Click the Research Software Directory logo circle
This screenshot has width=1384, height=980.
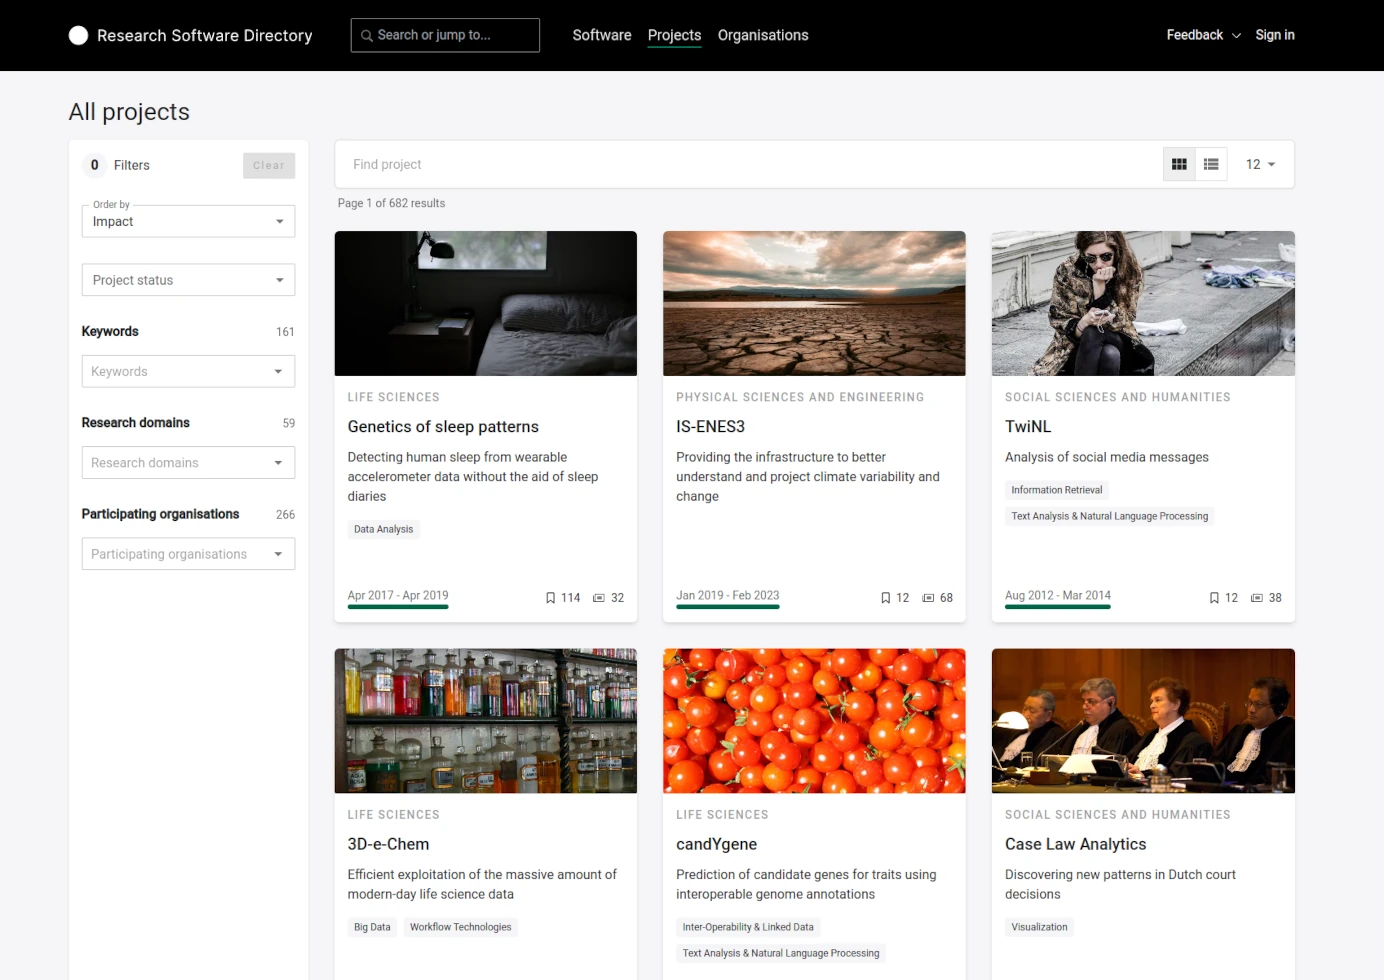(x=78, y=36)
